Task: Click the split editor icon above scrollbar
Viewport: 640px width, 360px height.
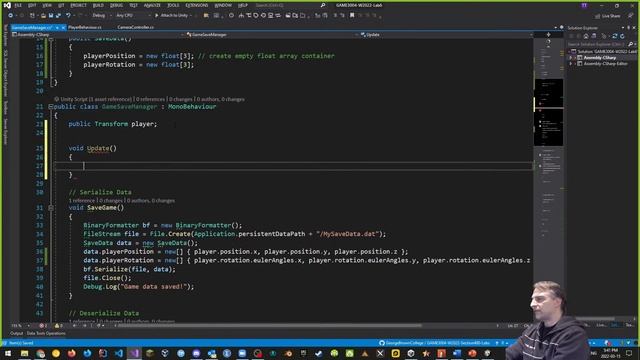Action: (548, 35)
